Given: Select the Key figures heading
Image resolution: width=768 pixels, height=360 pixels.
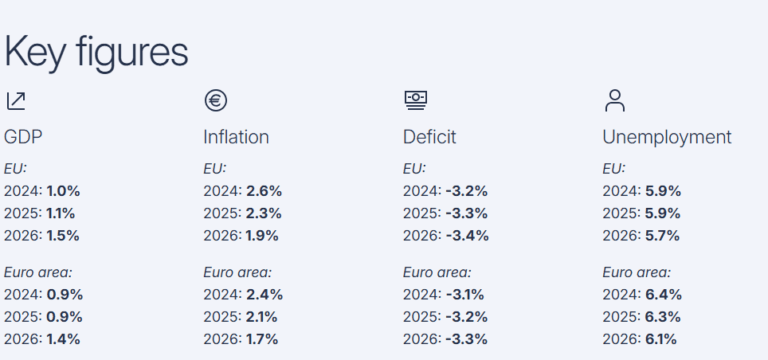Looking at the screenshot, I should 96,53.
